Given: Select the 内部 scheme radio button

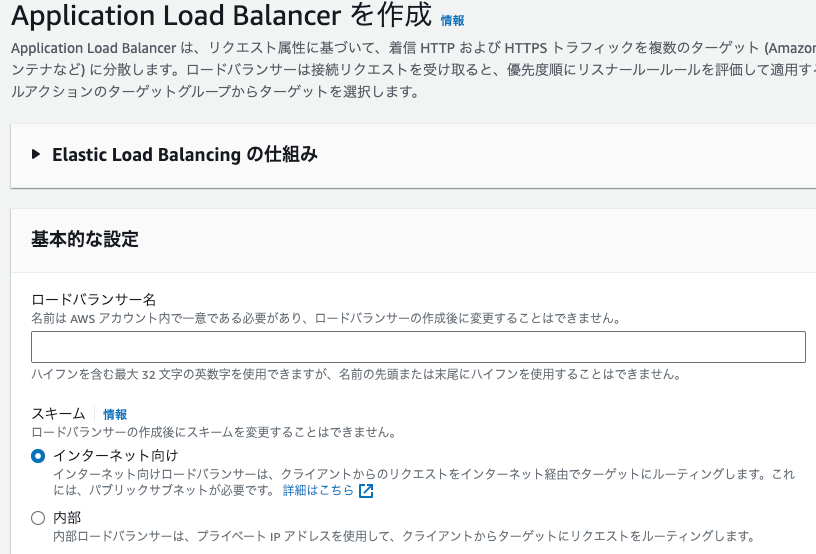Looking at the screenshot, I should coord(38,518).
